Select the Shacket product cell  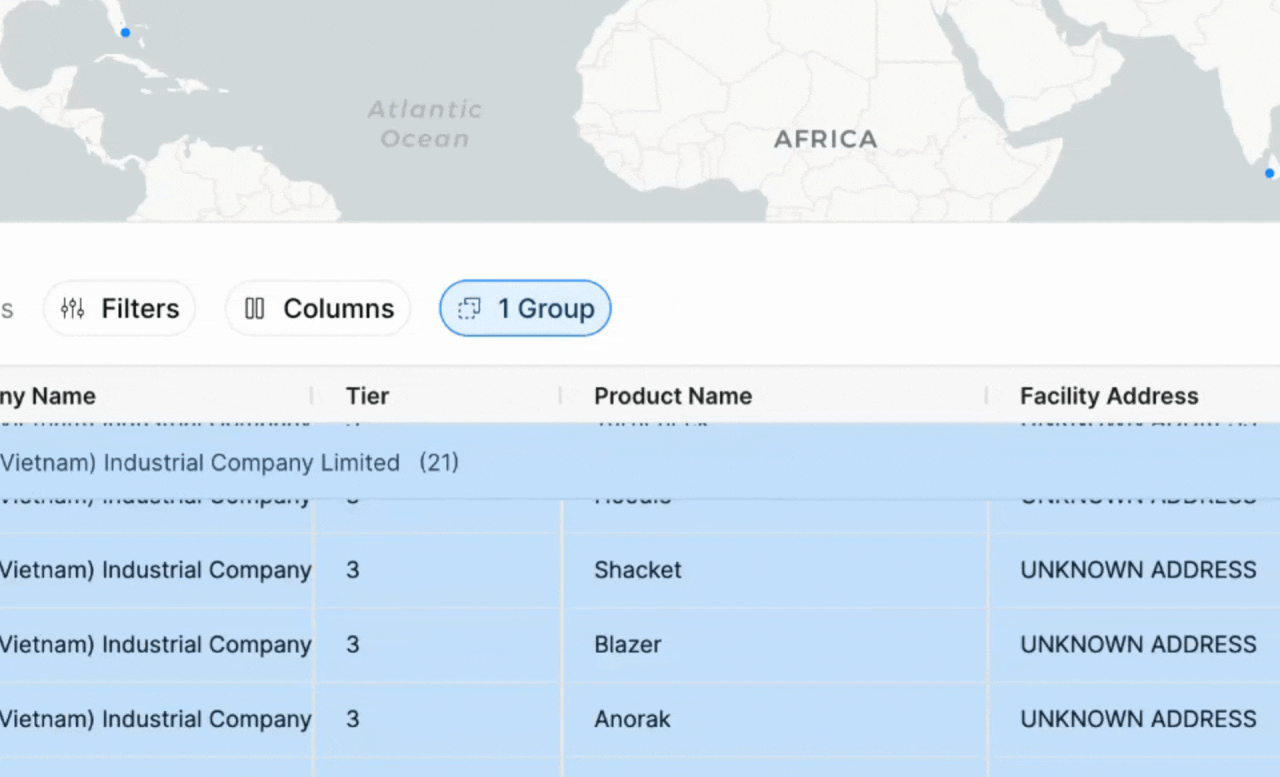tap(637, 570)
